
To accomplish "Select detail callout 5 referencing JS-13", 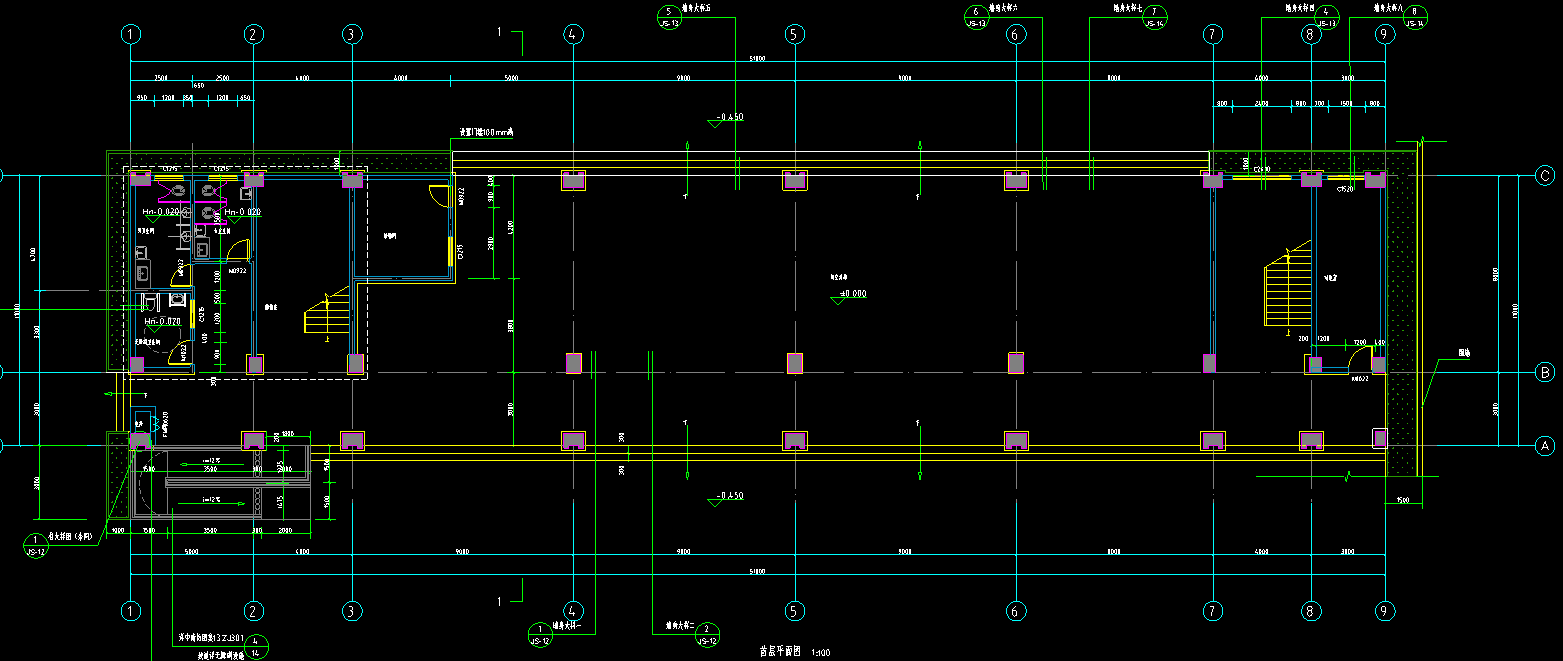I will (669, 16).
